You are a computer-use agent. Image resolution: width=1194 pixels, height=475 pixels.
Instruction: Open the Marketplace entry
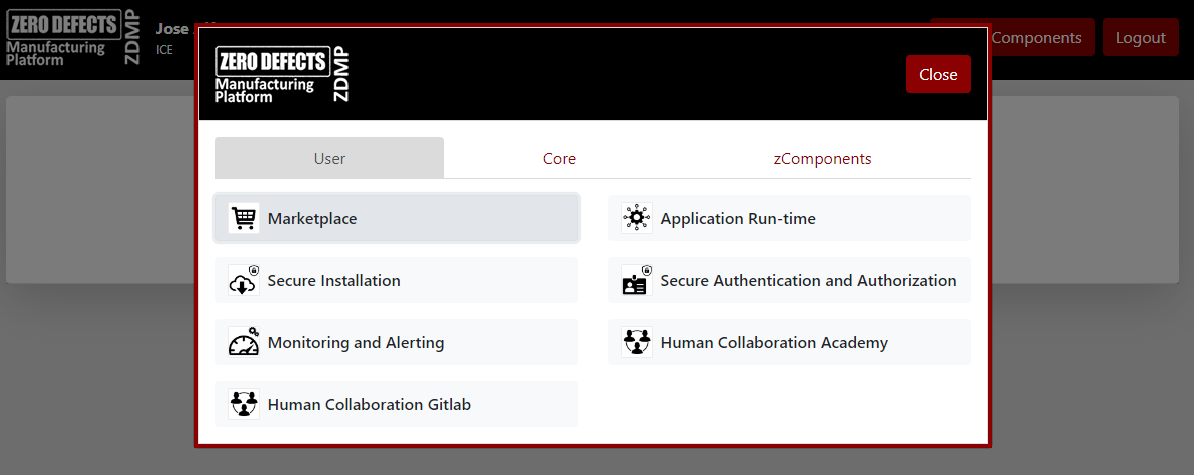[x=397, y=218]
